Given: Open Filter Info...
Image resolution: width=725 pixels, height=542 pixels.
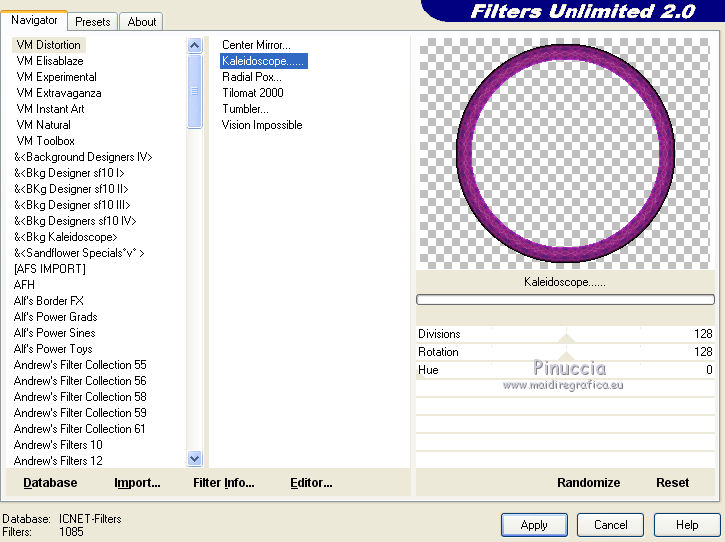Looking at the screenshot, I should click(224, 483).
